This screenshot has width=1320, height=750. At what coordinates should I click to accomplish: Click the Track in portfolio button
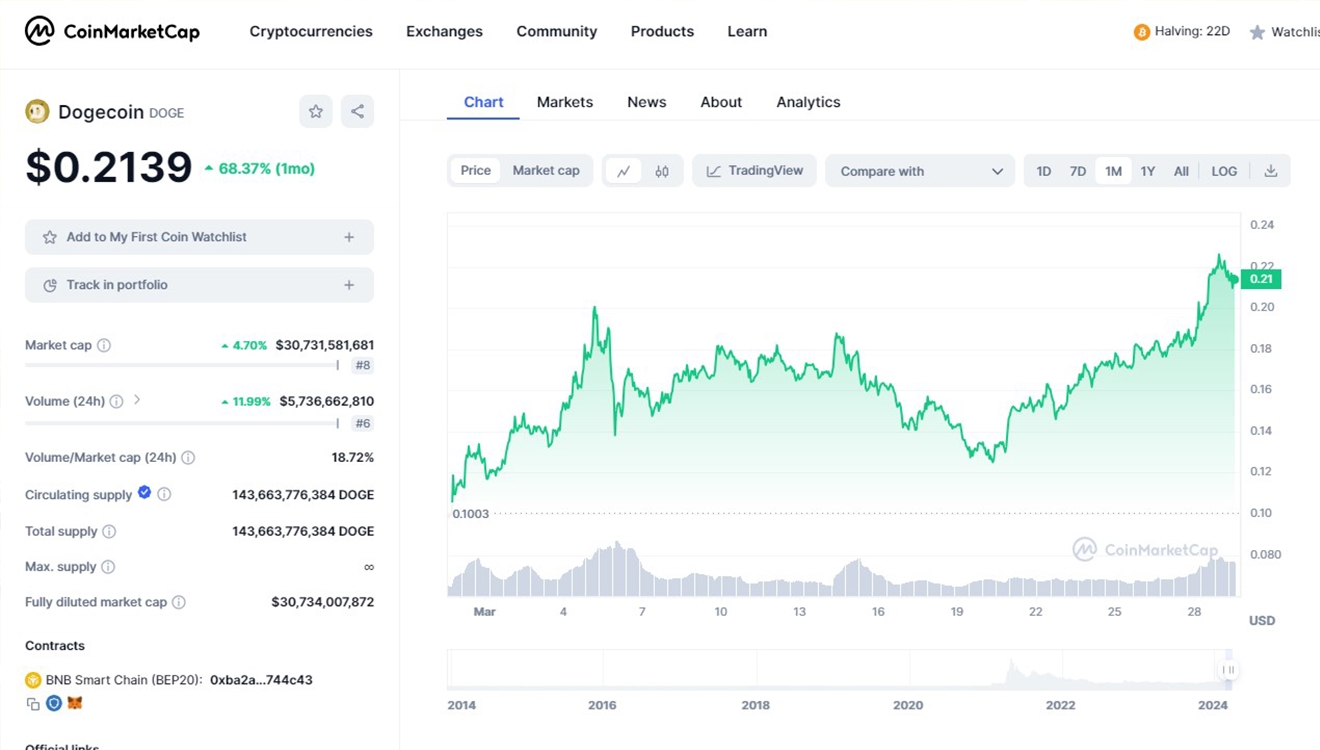pyautogui.click(x=199, y=285)
